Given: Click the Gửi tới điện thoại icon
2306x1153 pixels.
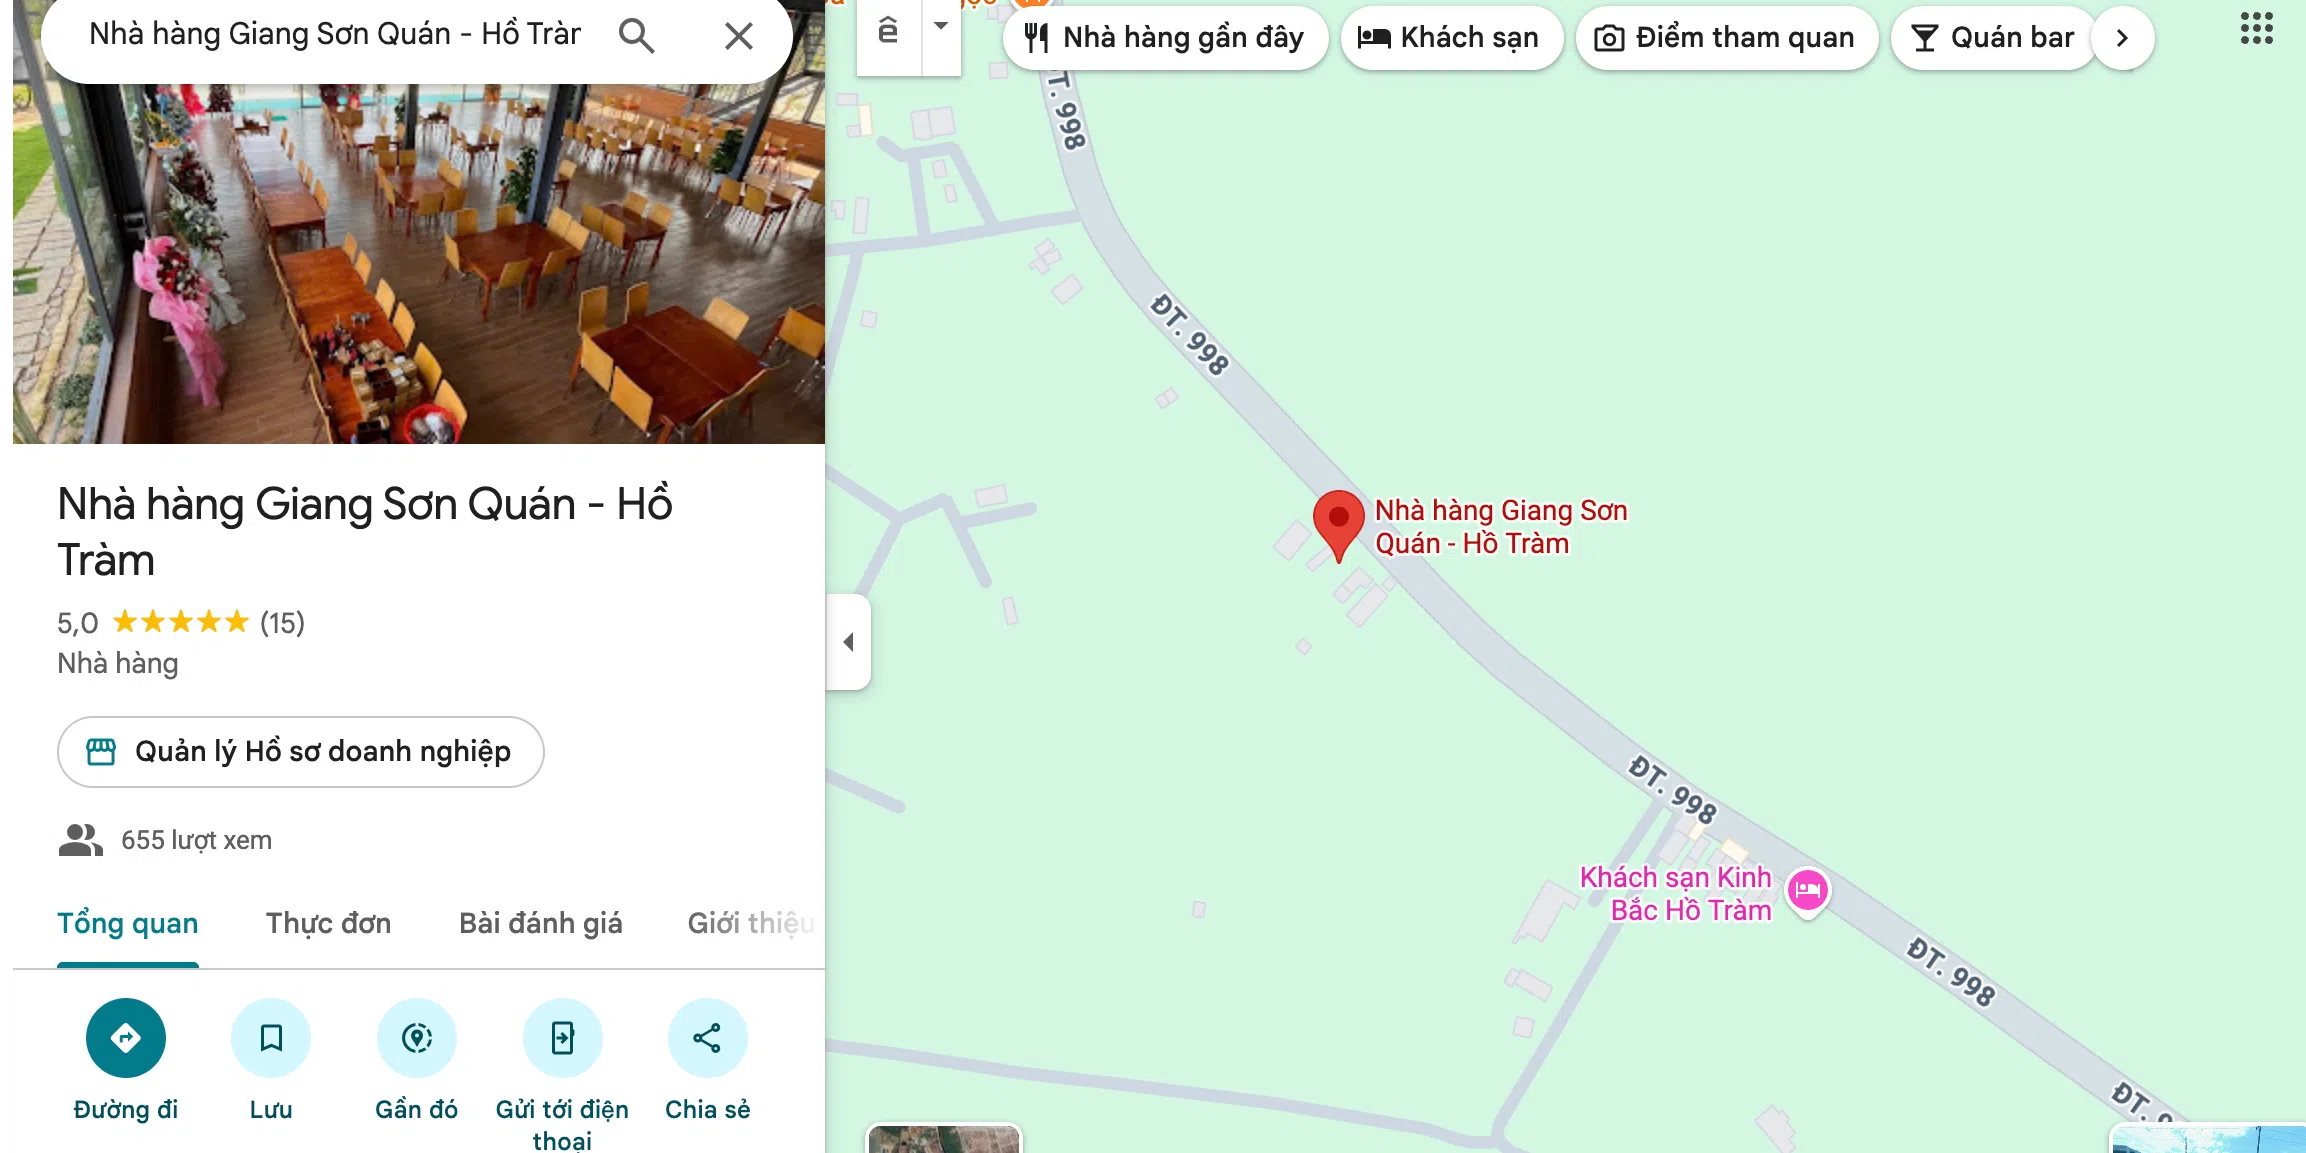Looking at the screenshot, I should point(563,1038).
